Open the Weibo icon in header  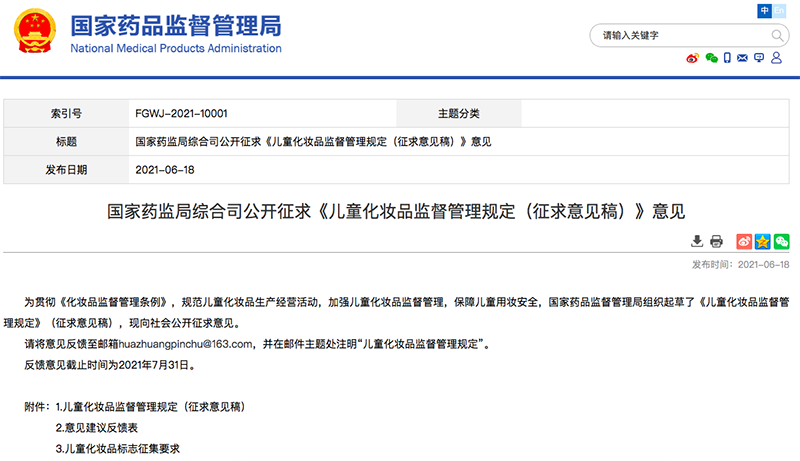pos(692,58)
